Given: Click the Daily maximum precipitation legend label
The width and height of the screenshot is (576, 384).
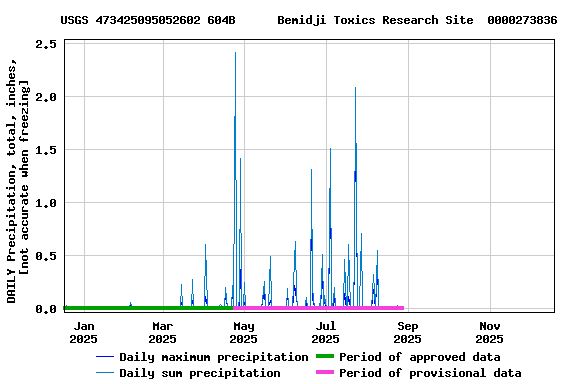Looking at the screenshot, I should point(214,357).
